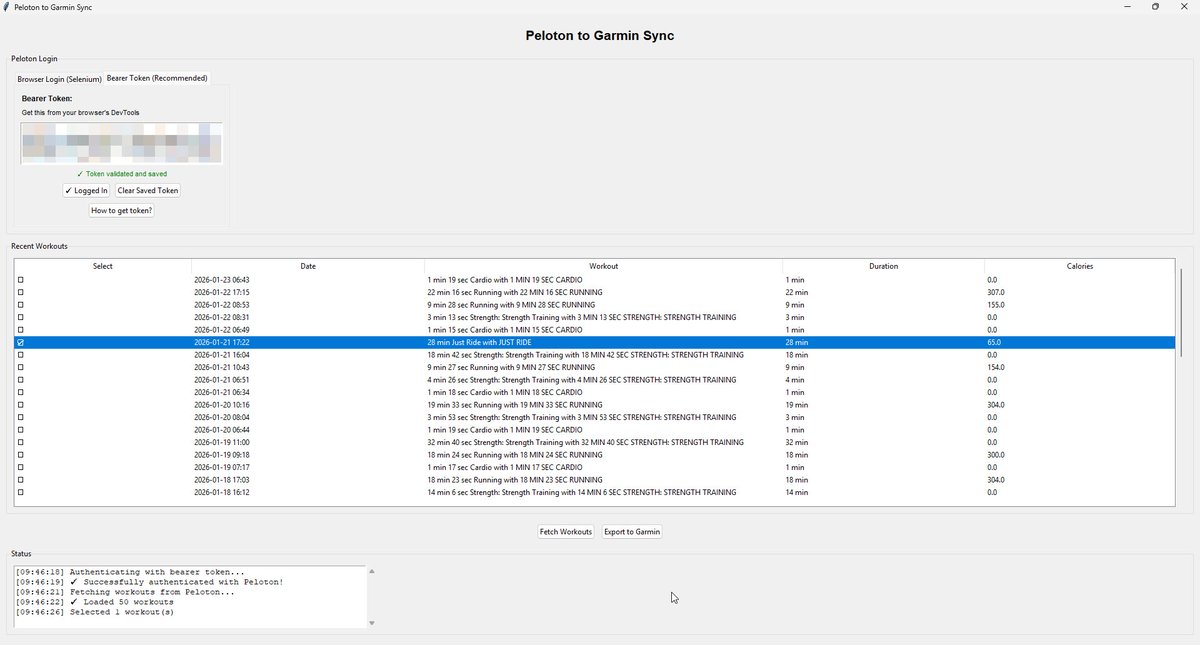Click the Logged In button

point(86,190)
